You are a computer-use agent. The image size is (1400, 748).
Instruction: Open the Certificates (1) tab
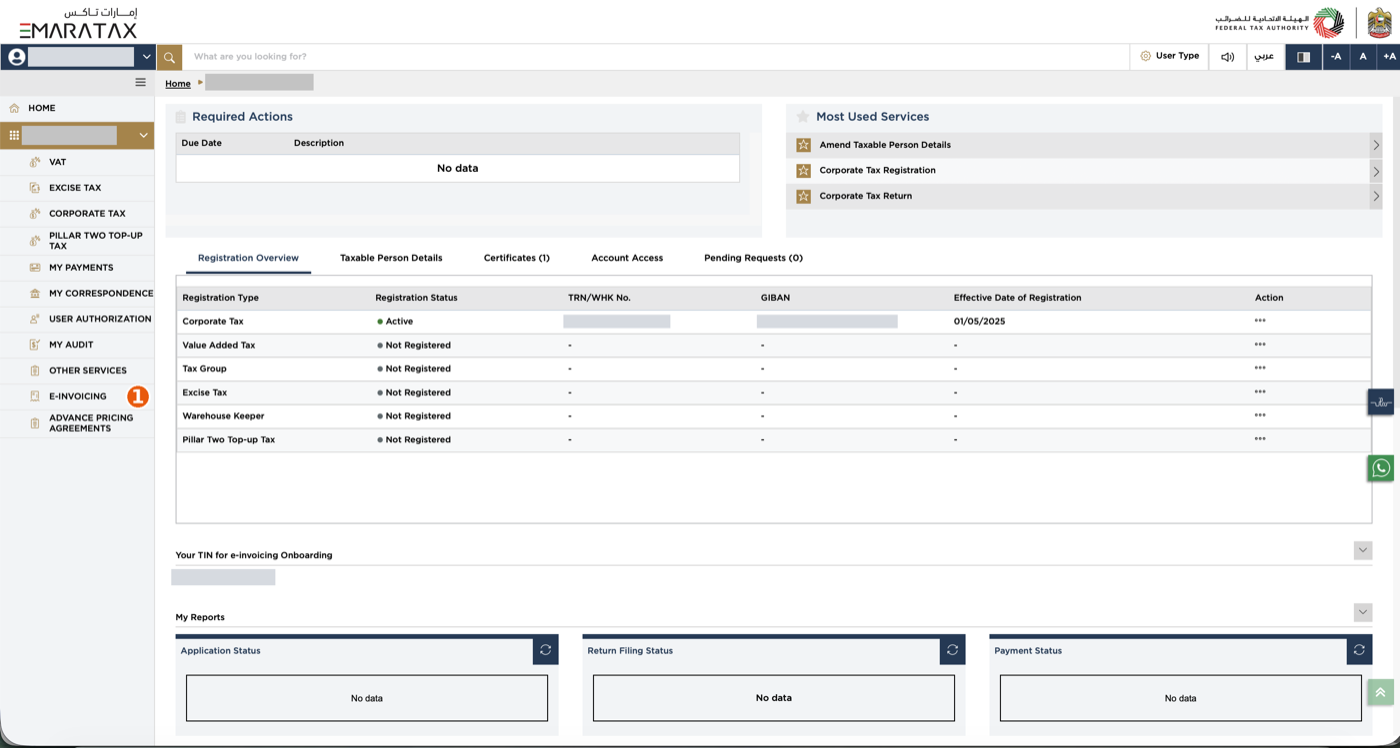(517, 258)
